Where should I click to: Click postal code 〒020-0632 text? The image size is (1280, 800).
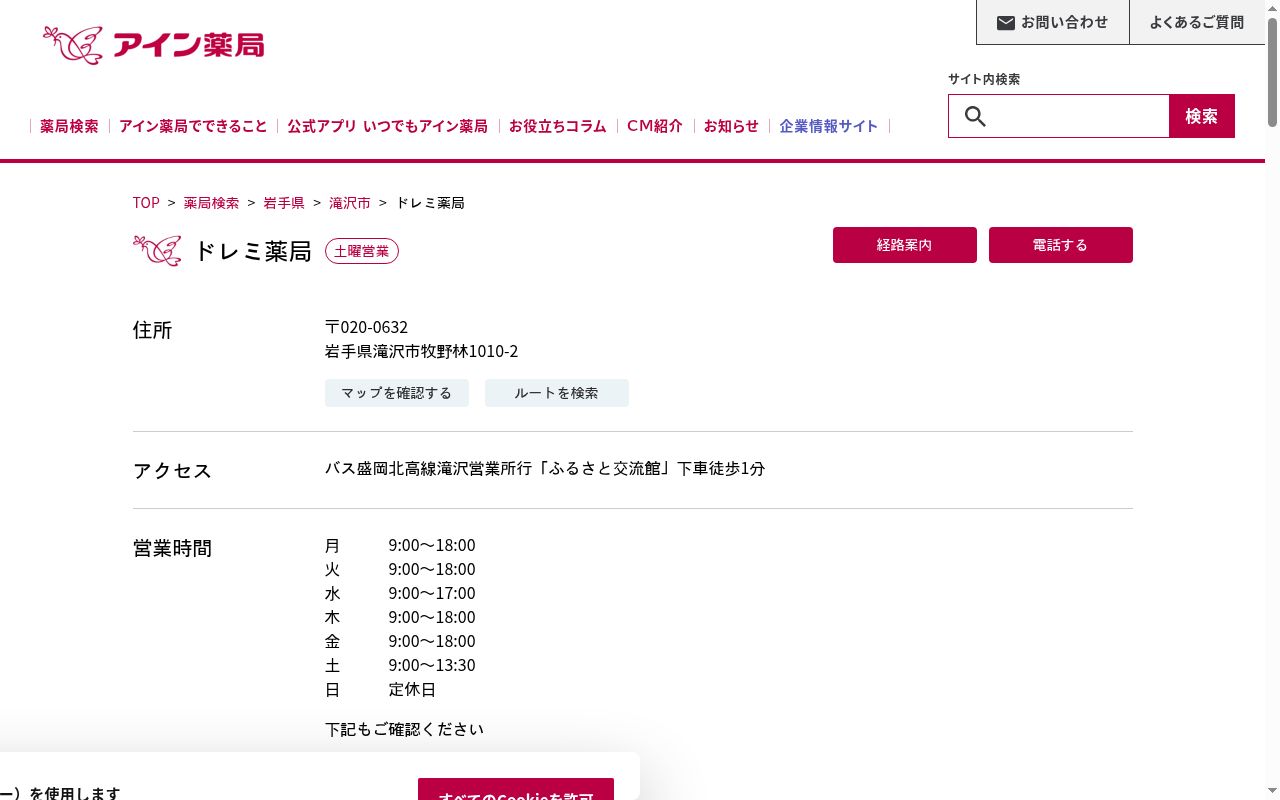coord(366,327)
